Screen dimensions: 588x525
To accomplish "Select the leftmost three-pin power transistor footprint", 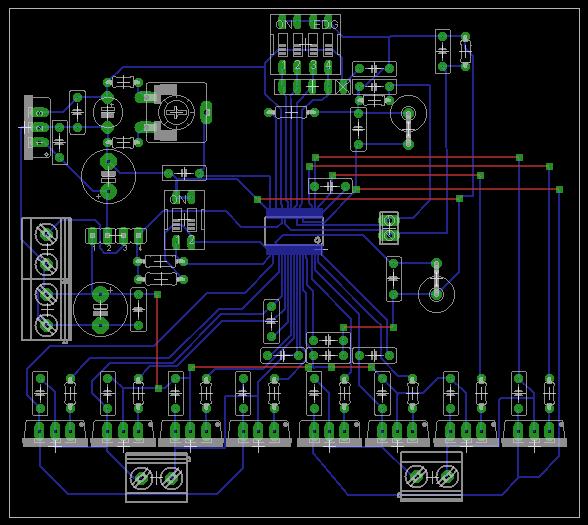I will tap(55, 433).
